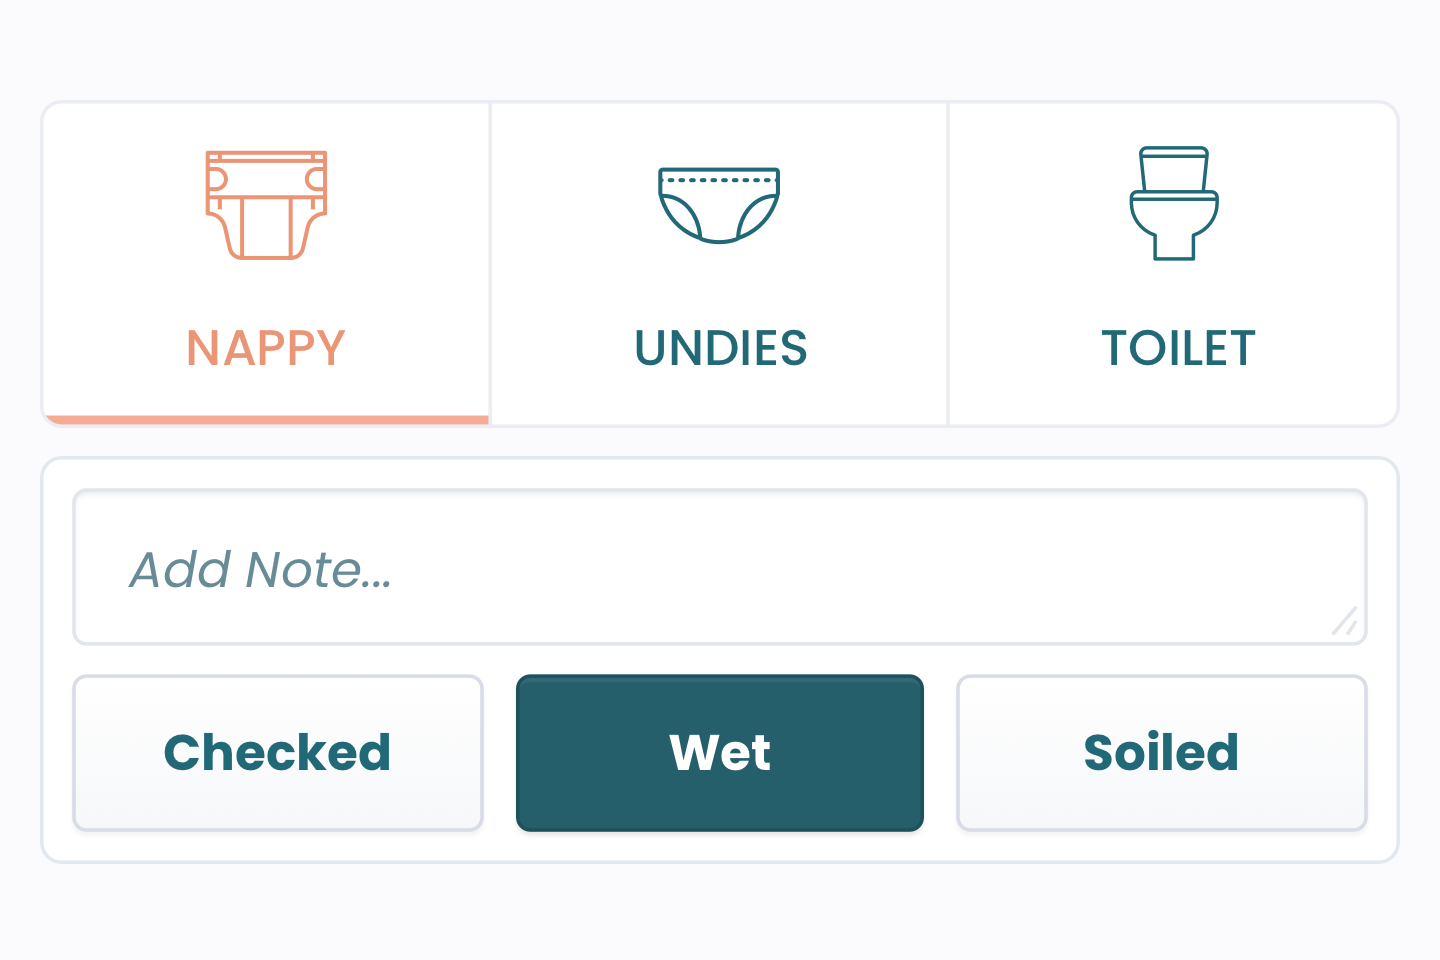The image size is (1440, 960).
Task: Click the white Wet text label
Action: click(x=720, y=752)
